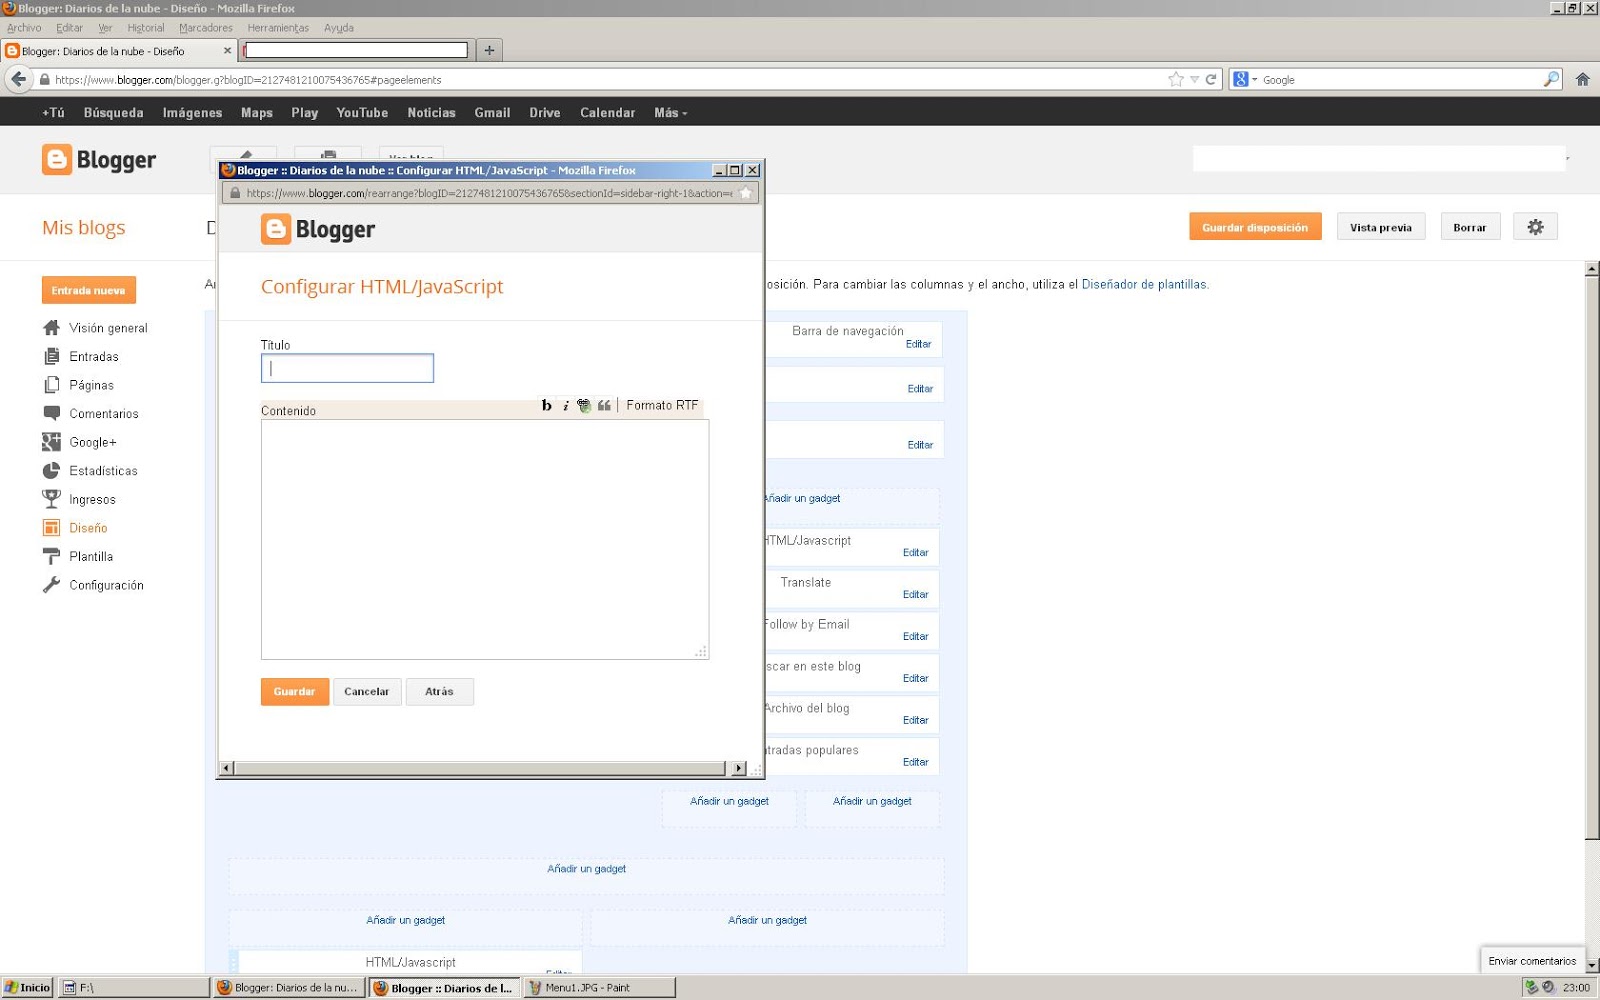Click the magnifier icon in Google search box

pyautogui.click(x=1551, y=79)
